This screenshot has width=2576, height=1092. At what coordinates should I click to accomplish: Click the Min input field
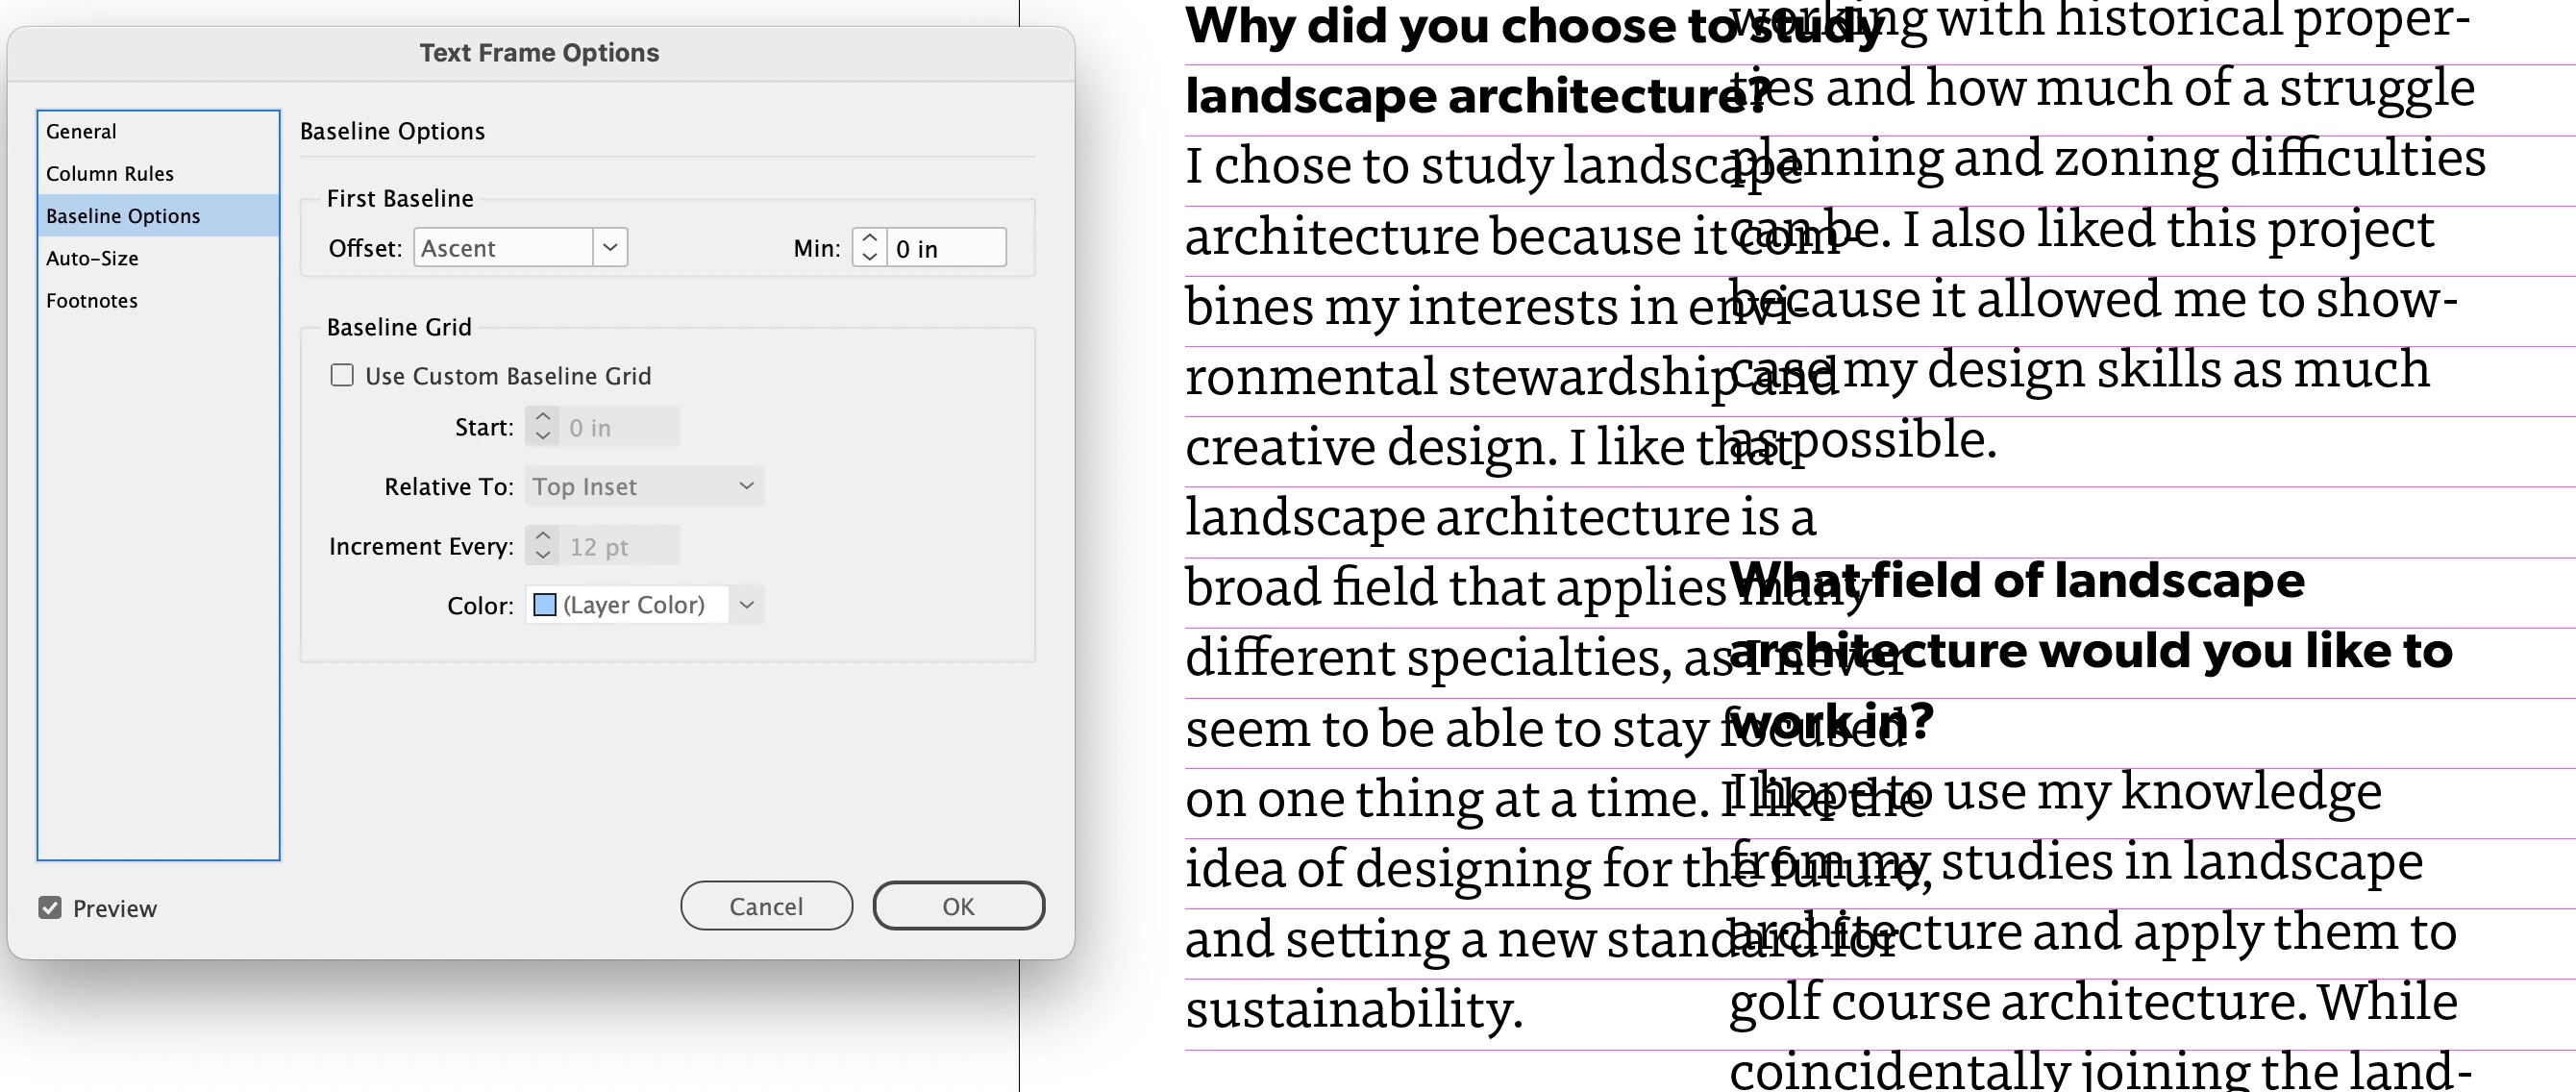[945, 248]
